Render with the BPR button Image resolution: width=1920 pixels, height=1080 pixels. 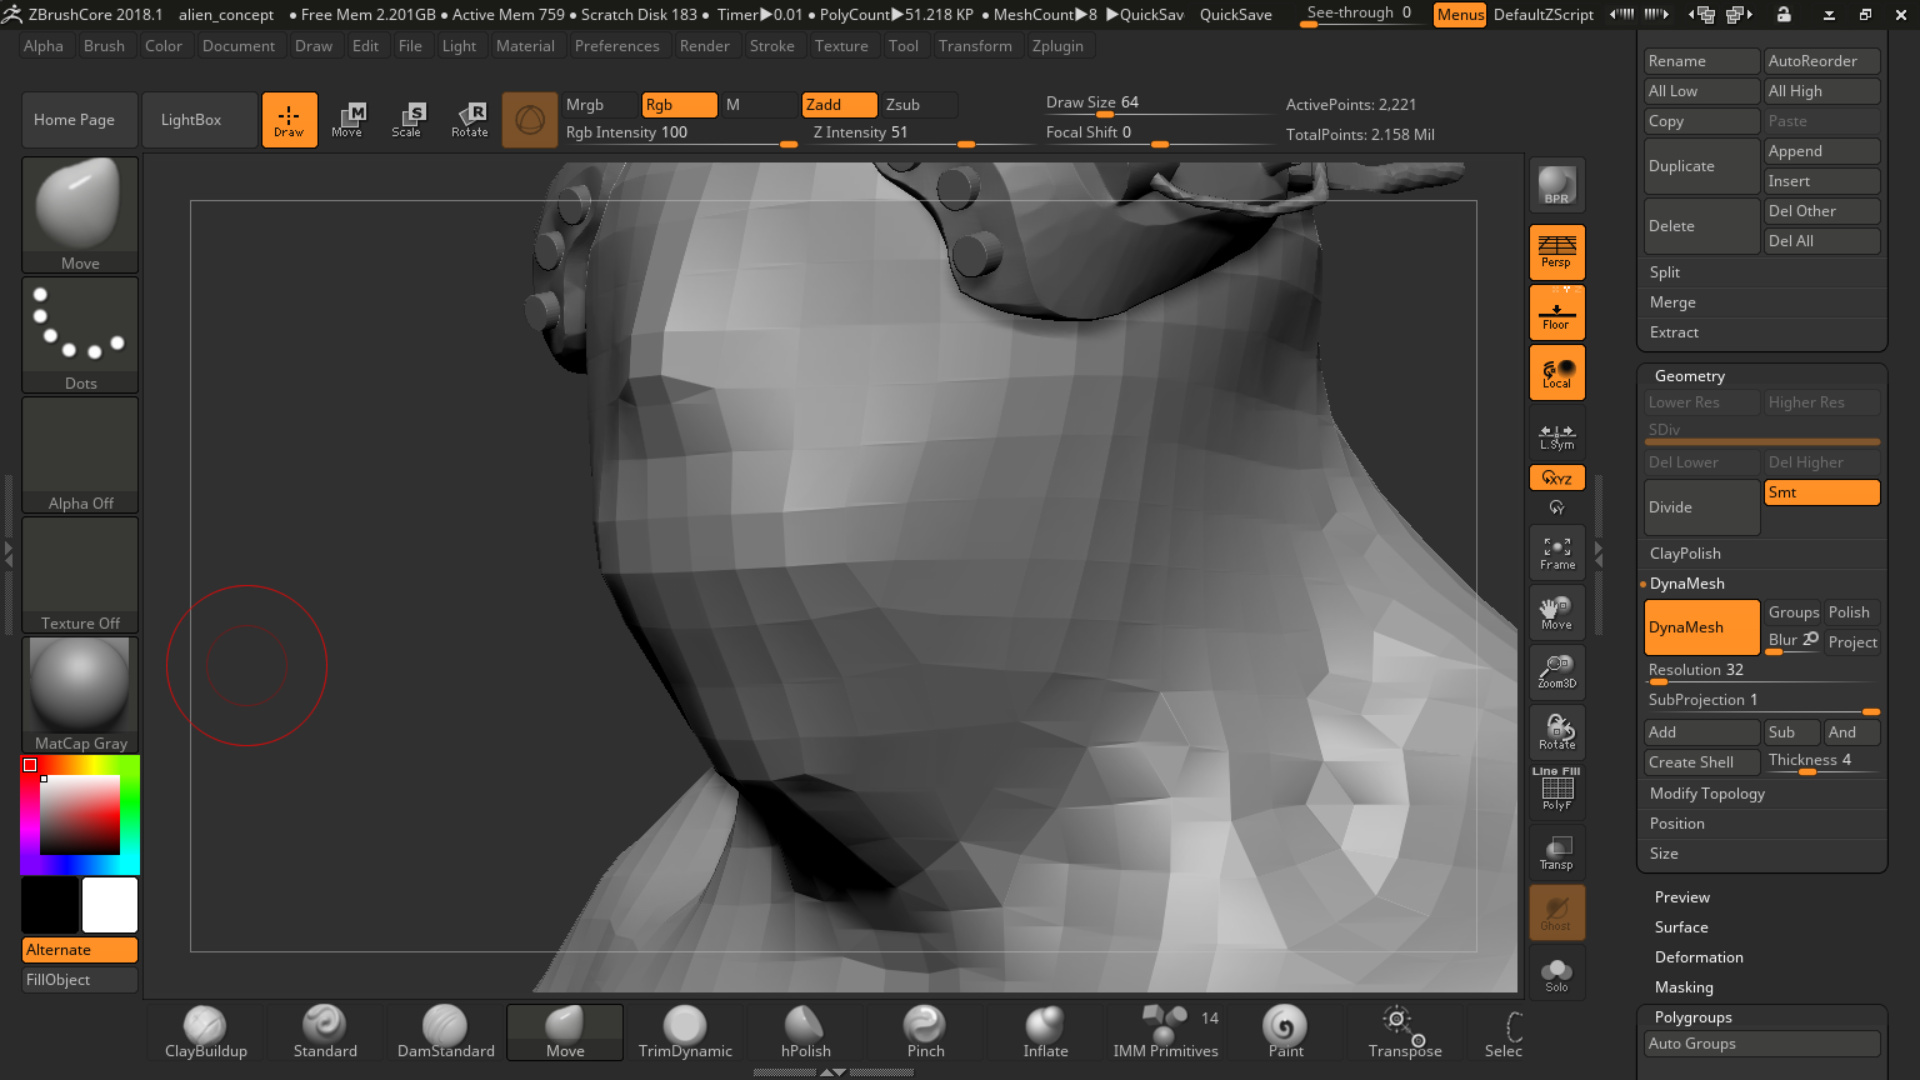(1557, 185)
